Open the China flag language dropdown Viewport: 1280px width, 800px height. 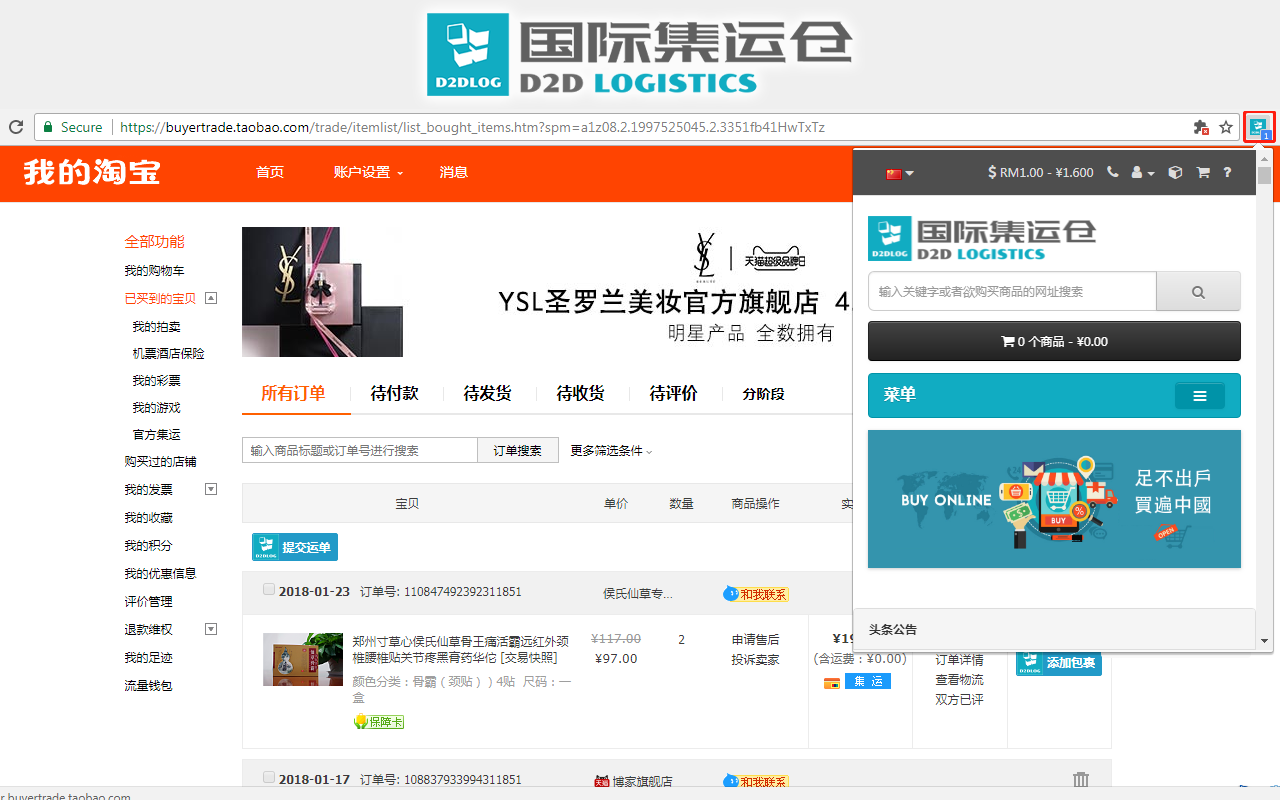click(x=899, y=173)
